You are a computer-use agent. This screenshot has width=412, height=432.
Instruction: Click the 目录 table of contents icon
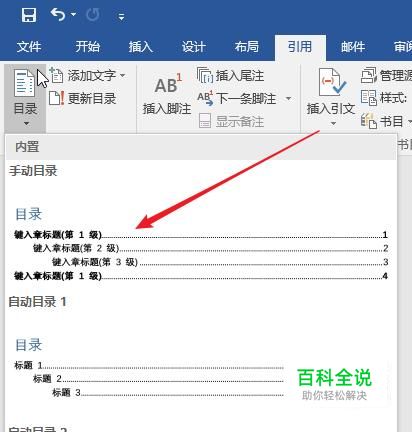(24, 83)
